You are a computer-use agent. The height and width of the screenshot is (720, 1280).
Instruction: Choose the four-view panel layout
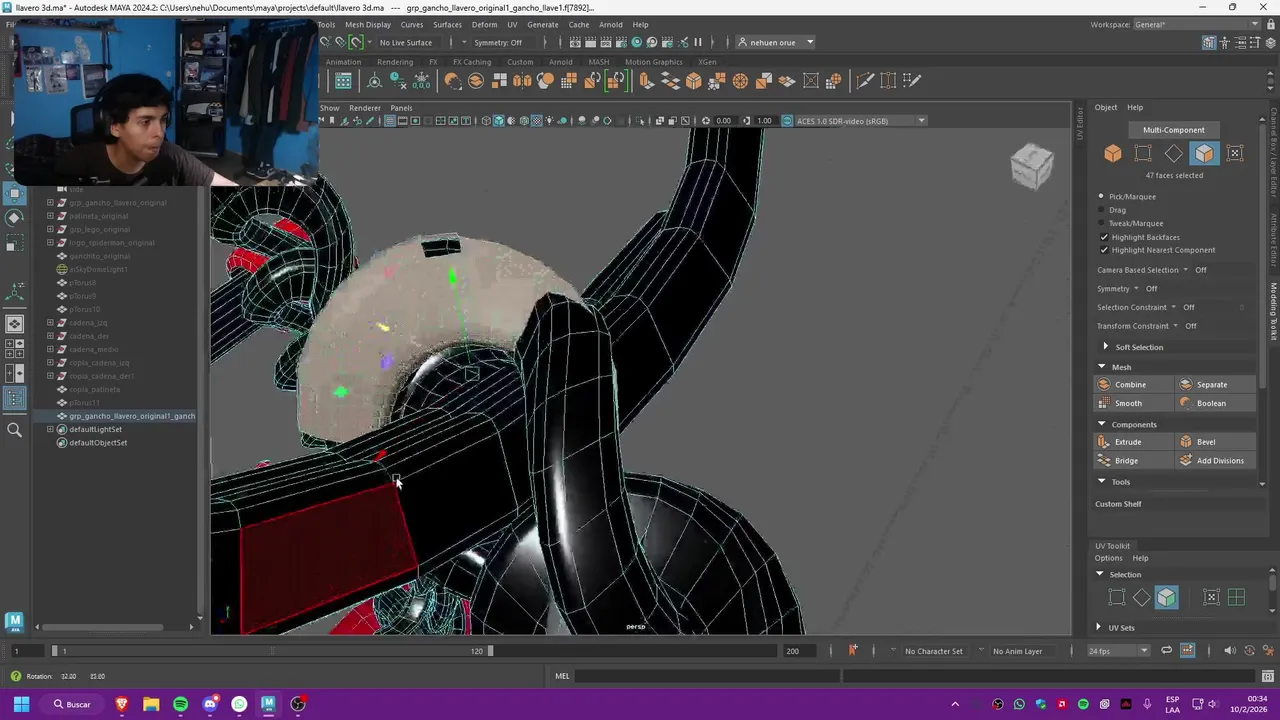pyautogui.click(x=14, y=349)
